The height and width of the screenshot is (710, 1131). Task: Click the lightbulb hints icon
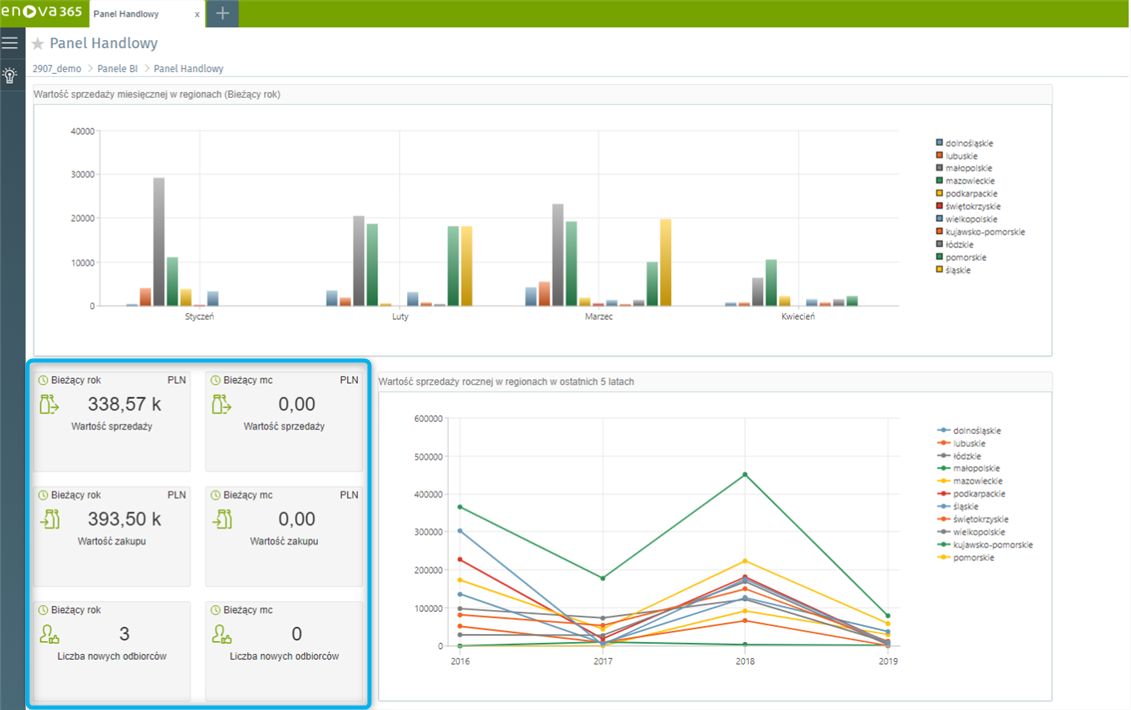pyautogui.click(x=10, y=75)
